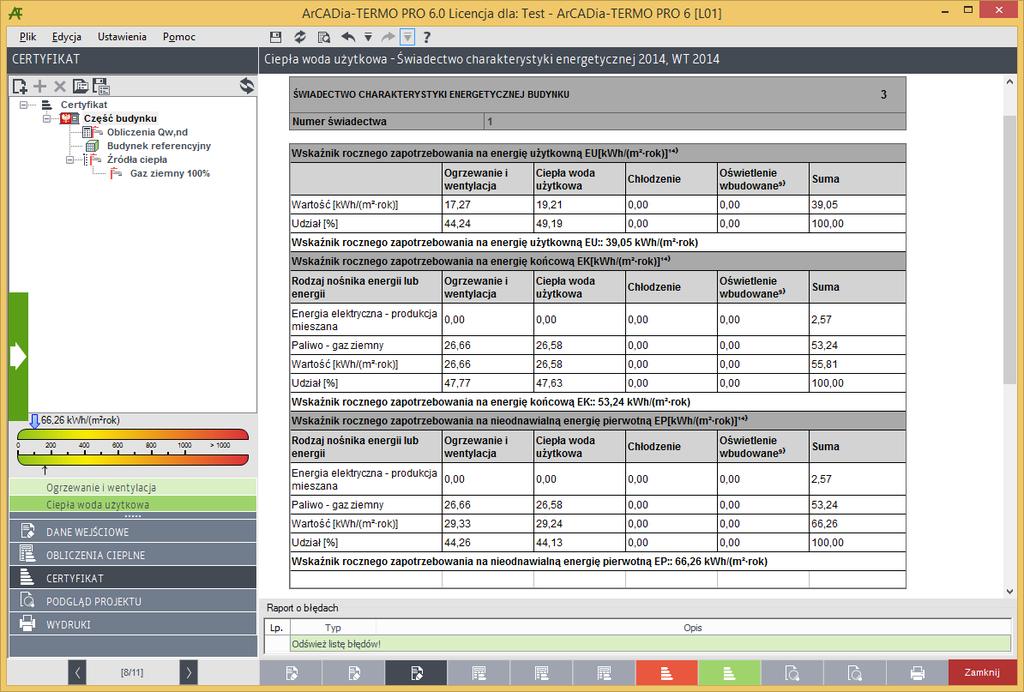Open OBLICZENIA CIEPLNE section

coord(133,554)
